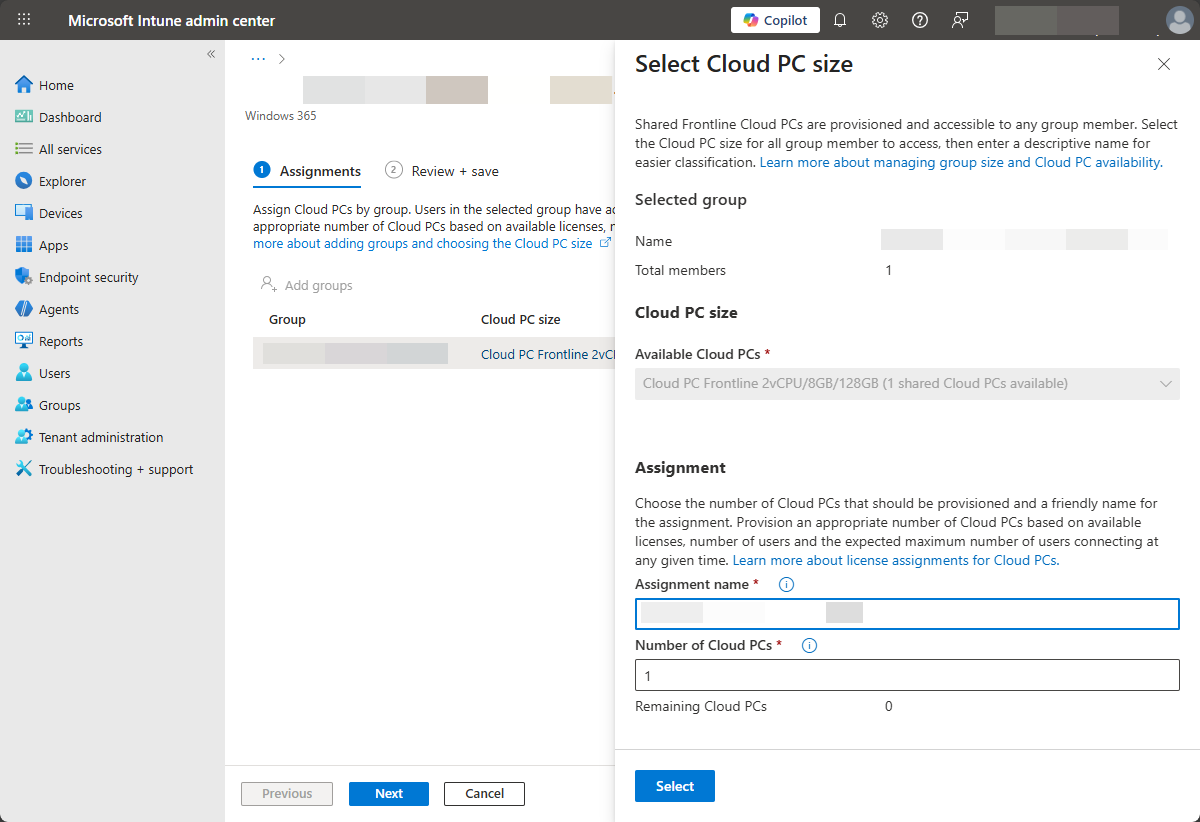This screenshot has height=822, width=1200.
Task: Collapse the left navigation sidebar
Action: (211, 54)
